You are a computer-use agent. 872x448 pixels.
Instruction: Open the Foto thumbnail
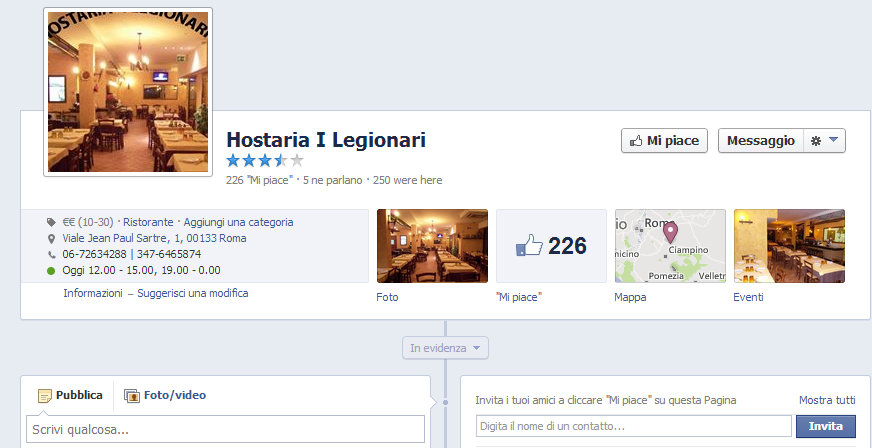432,246
